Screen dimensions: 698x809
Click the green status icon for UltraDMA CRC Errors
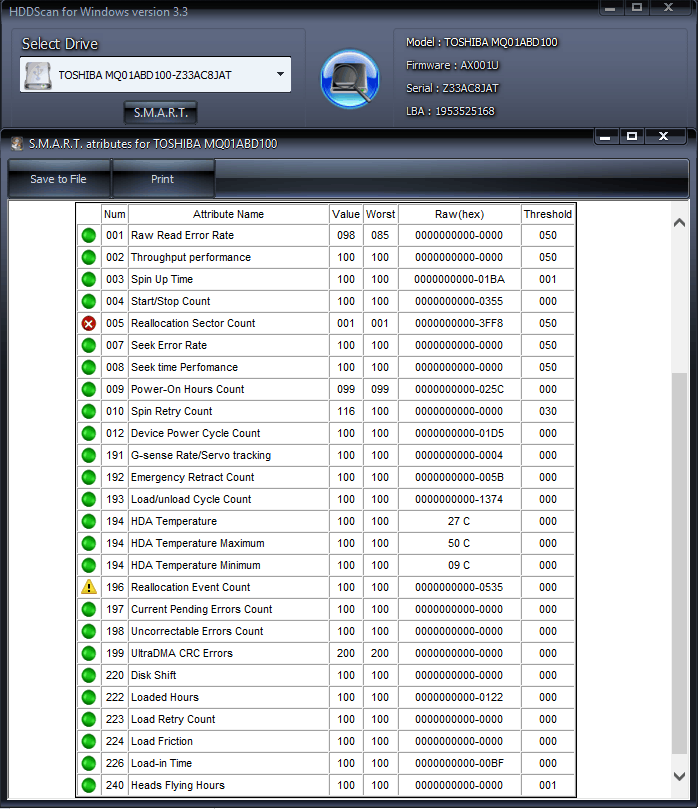[89, 653]
